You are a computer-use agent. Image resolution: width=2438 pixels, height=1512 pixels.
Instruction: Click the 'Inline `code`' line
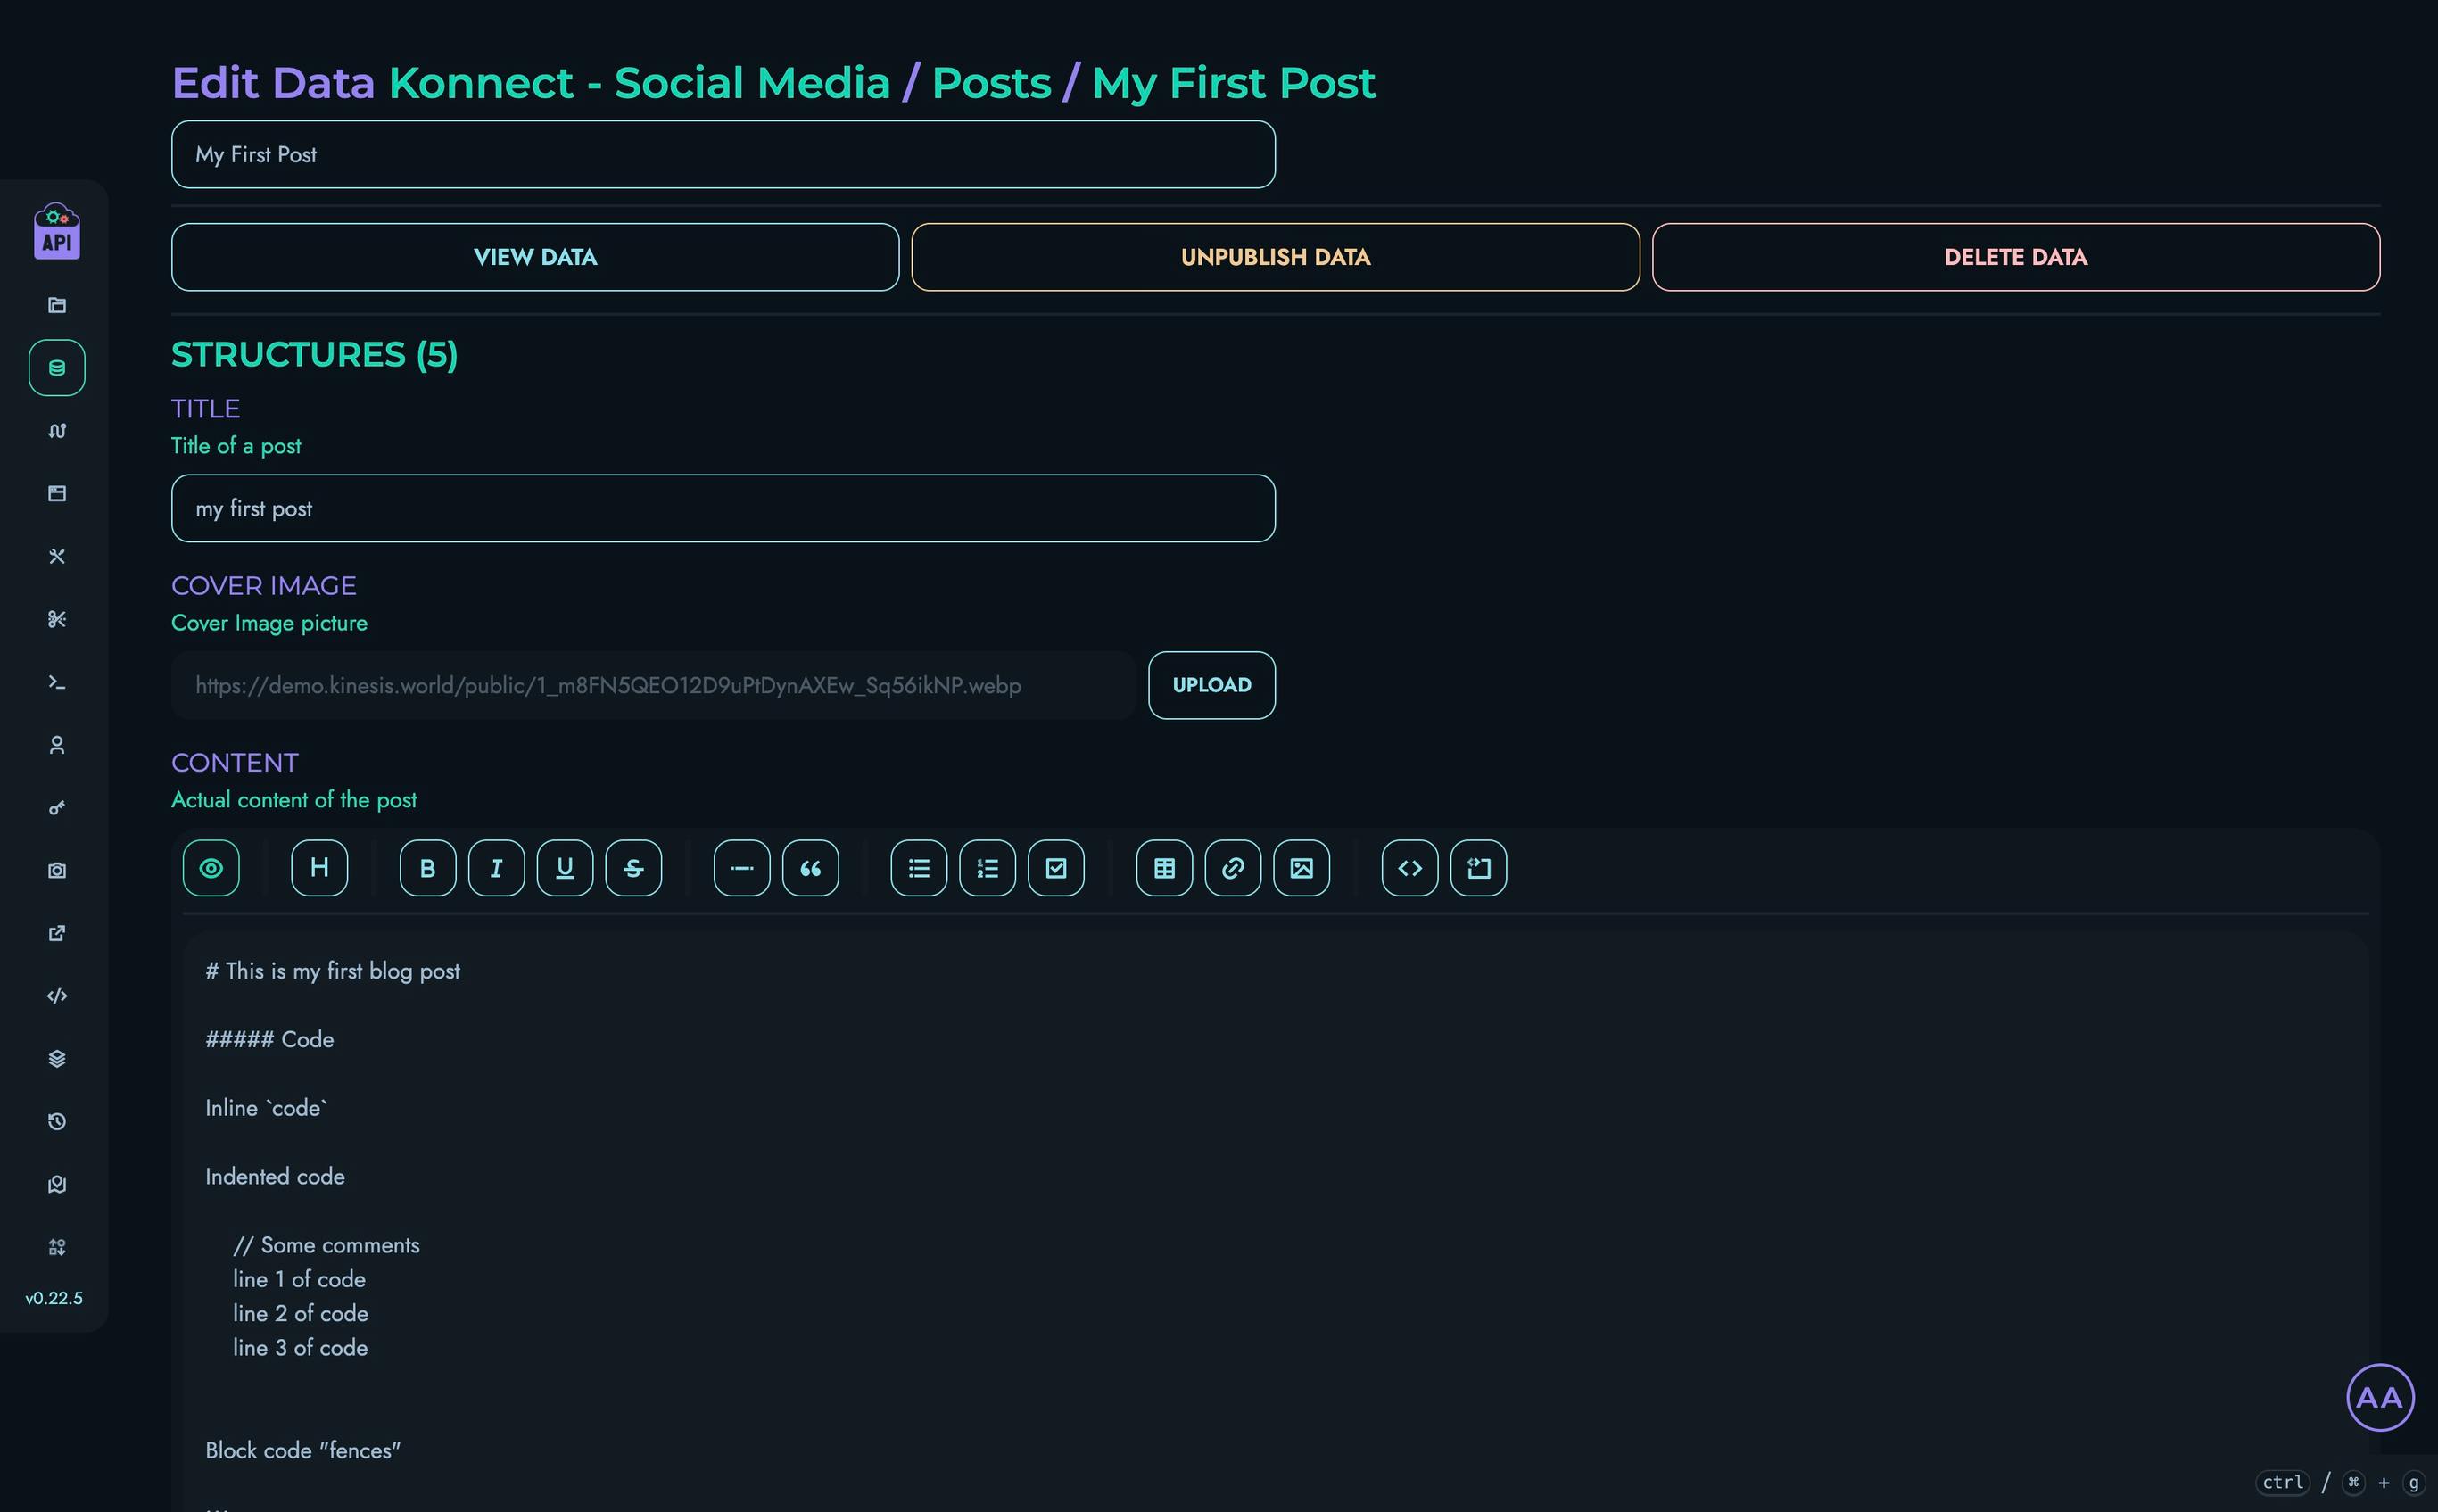[267, 1108]
